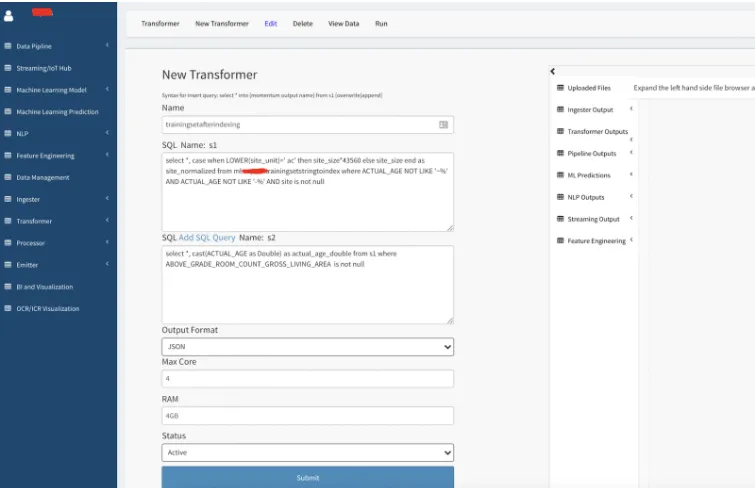Screen dimensions: 755x488
Task: Click the Uploaded Files database icon
Action: coord(561,88)
